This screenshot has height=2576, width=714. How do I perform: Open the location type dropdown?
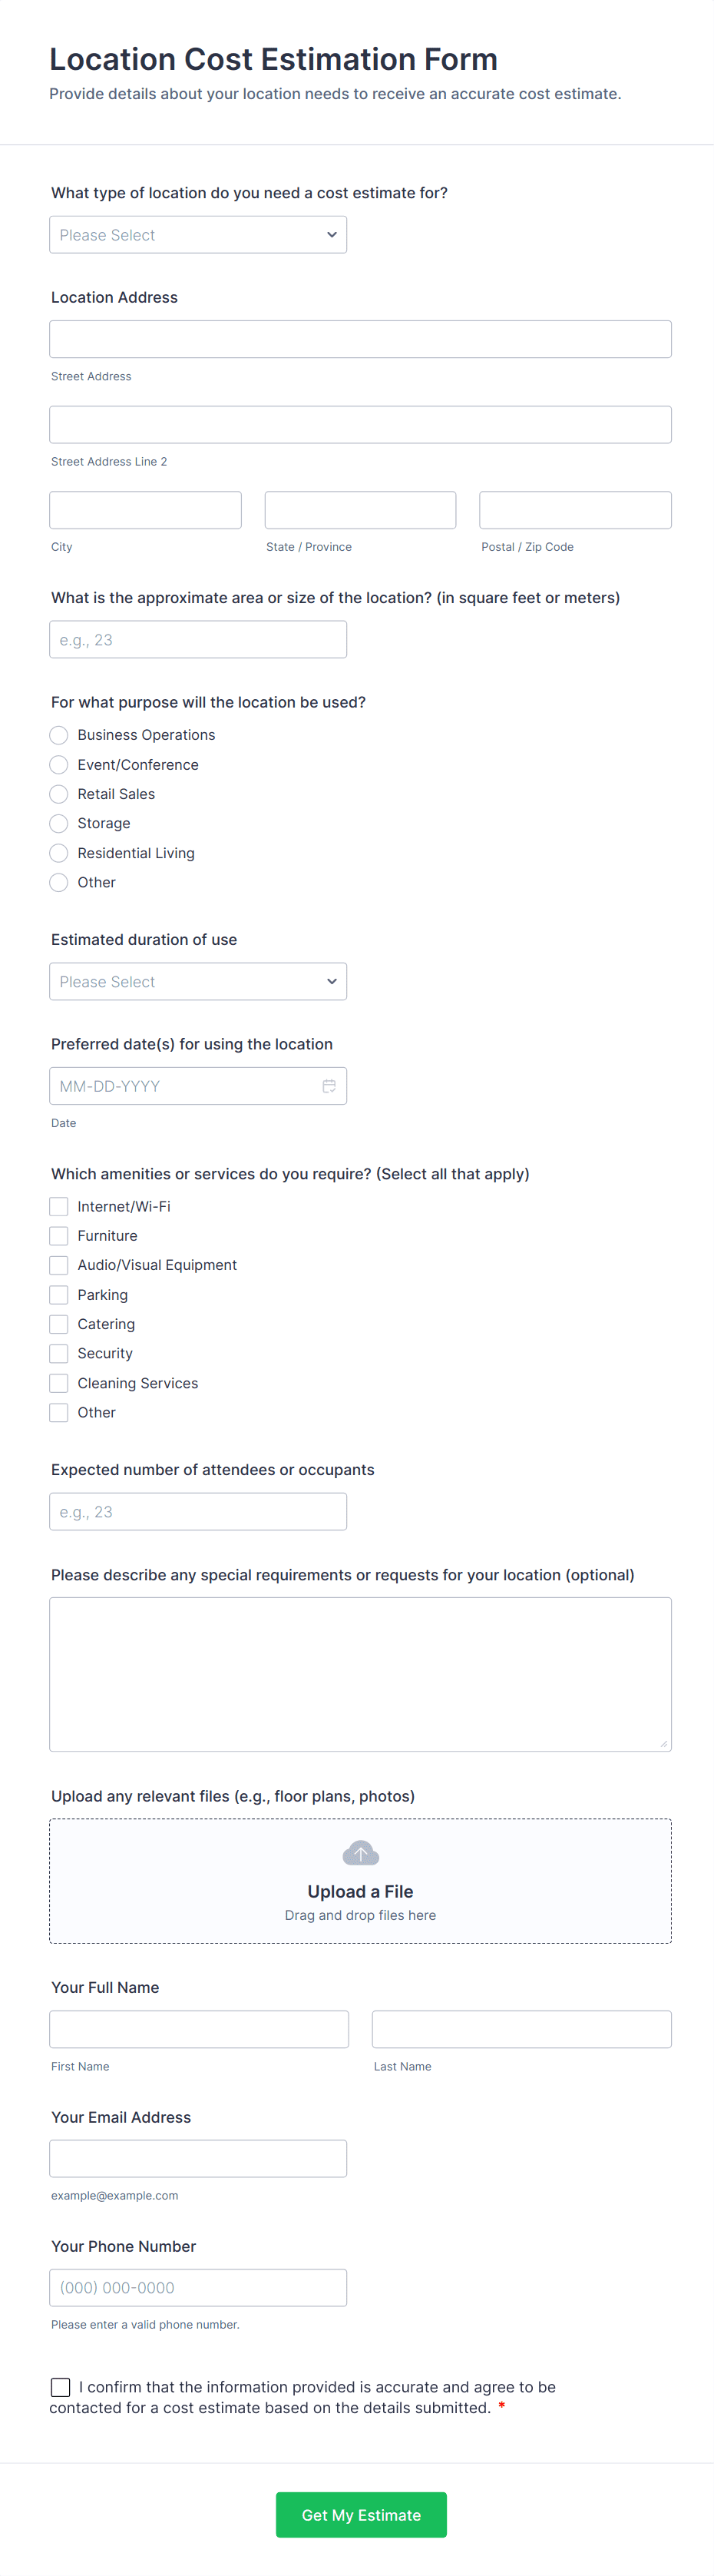[198, 235]
